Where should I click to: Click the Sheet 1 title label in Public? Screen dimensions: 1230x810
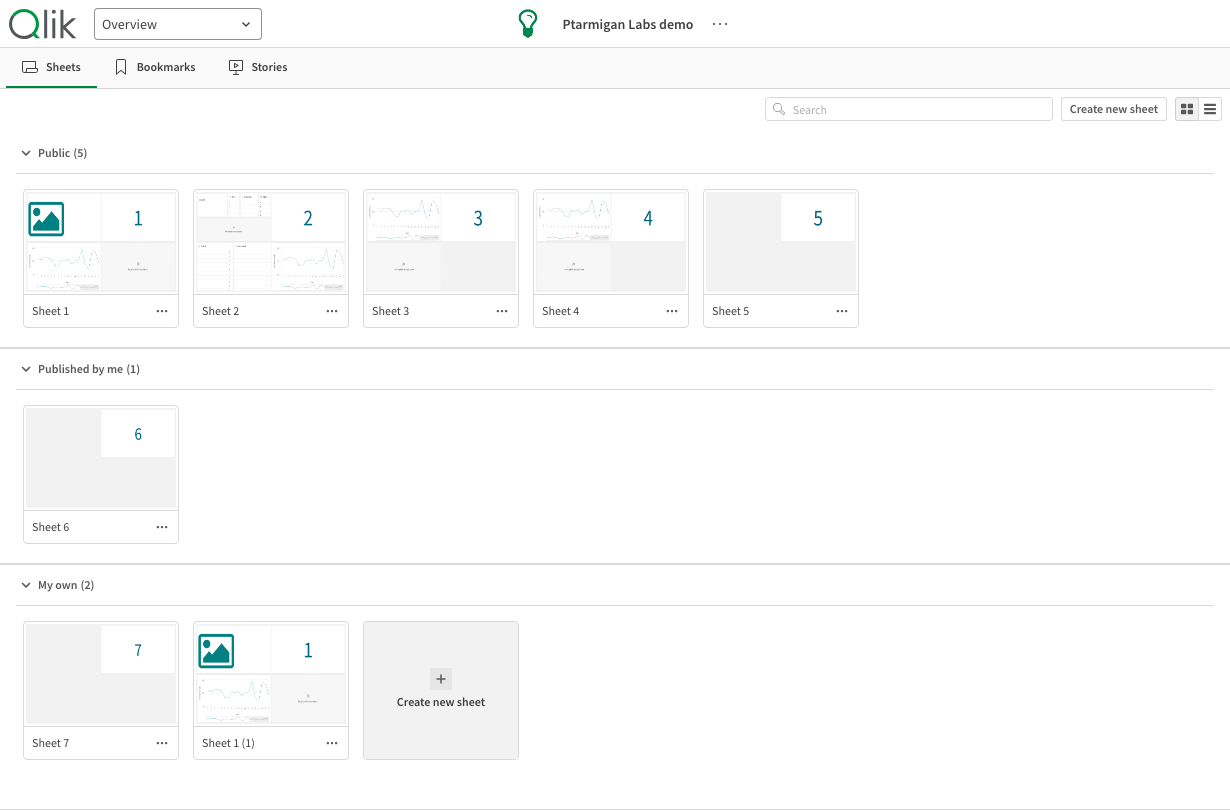tap(51, 311)
